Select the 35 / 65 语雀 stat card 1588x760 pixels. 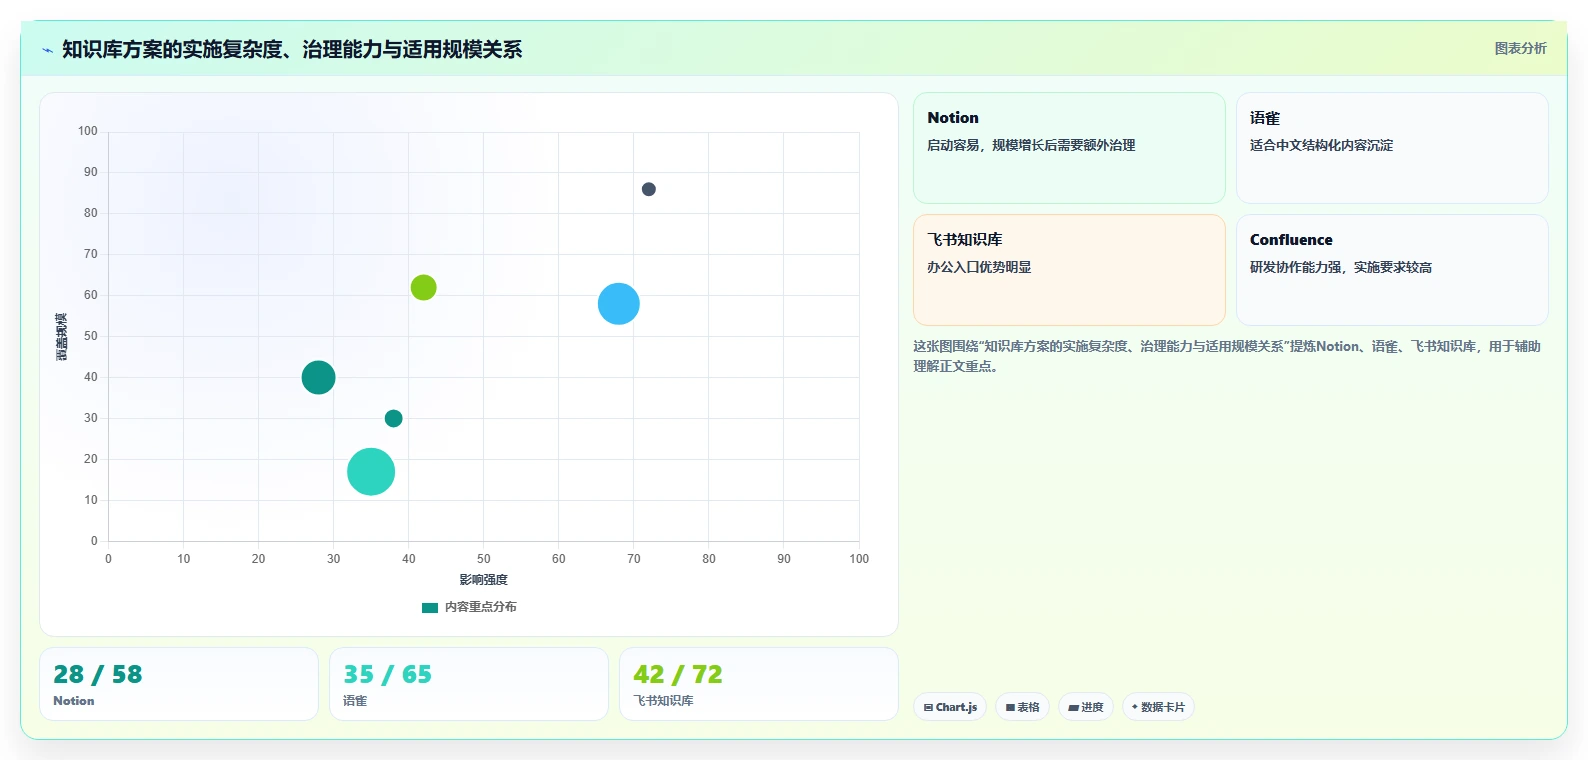click(469, 684)
